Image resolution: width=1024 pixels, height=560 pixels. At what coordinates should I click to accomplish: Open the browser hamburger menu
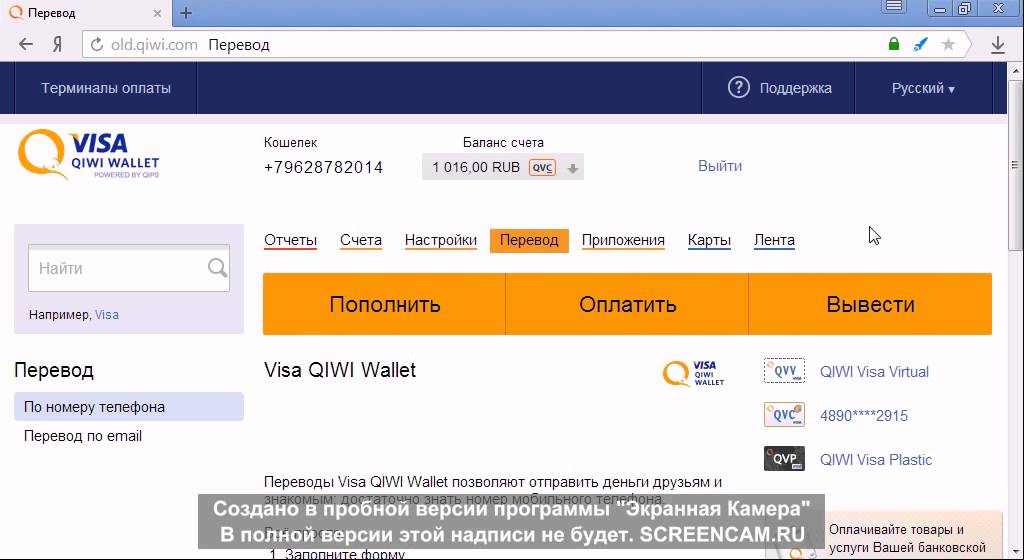tap(894, 7)
